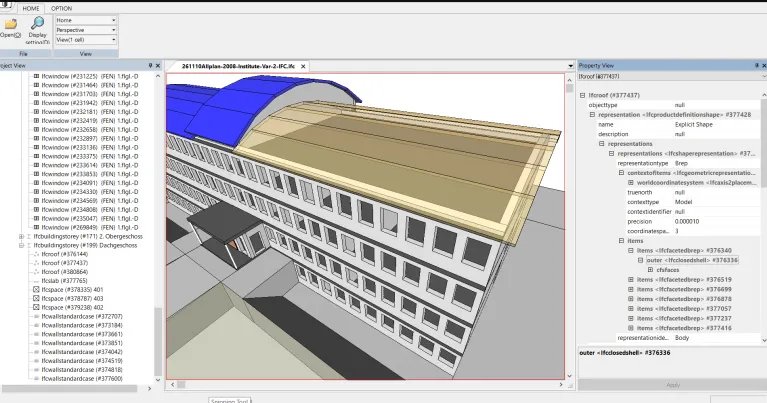
Task: Select Ifcwindow (#233614) tree row
Action: click(90, 165)
